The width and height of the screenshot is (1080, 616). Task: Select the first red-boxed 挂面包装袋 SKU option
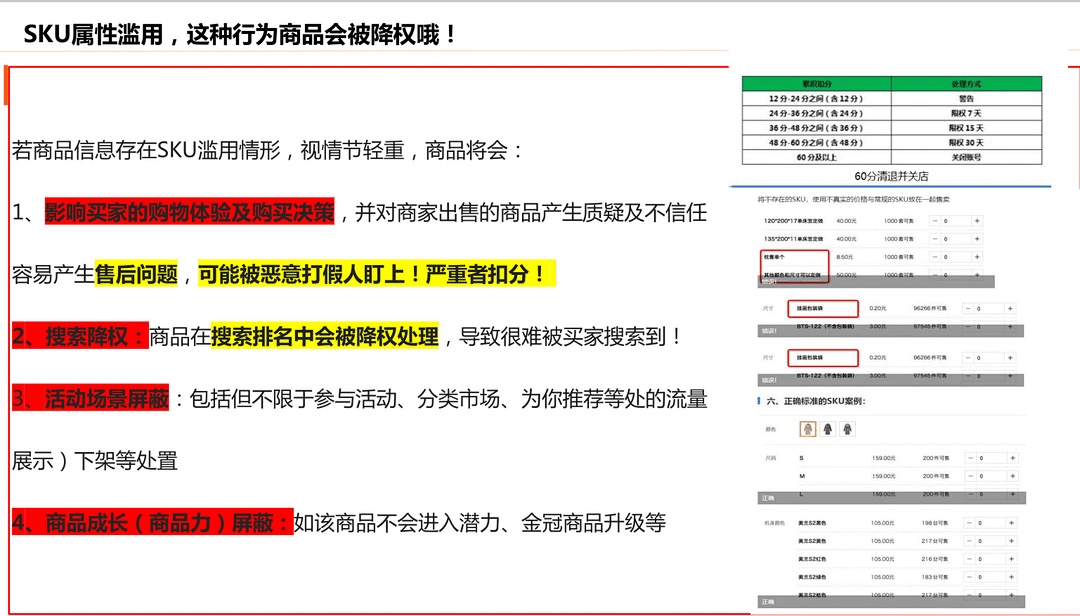[823, 308]
